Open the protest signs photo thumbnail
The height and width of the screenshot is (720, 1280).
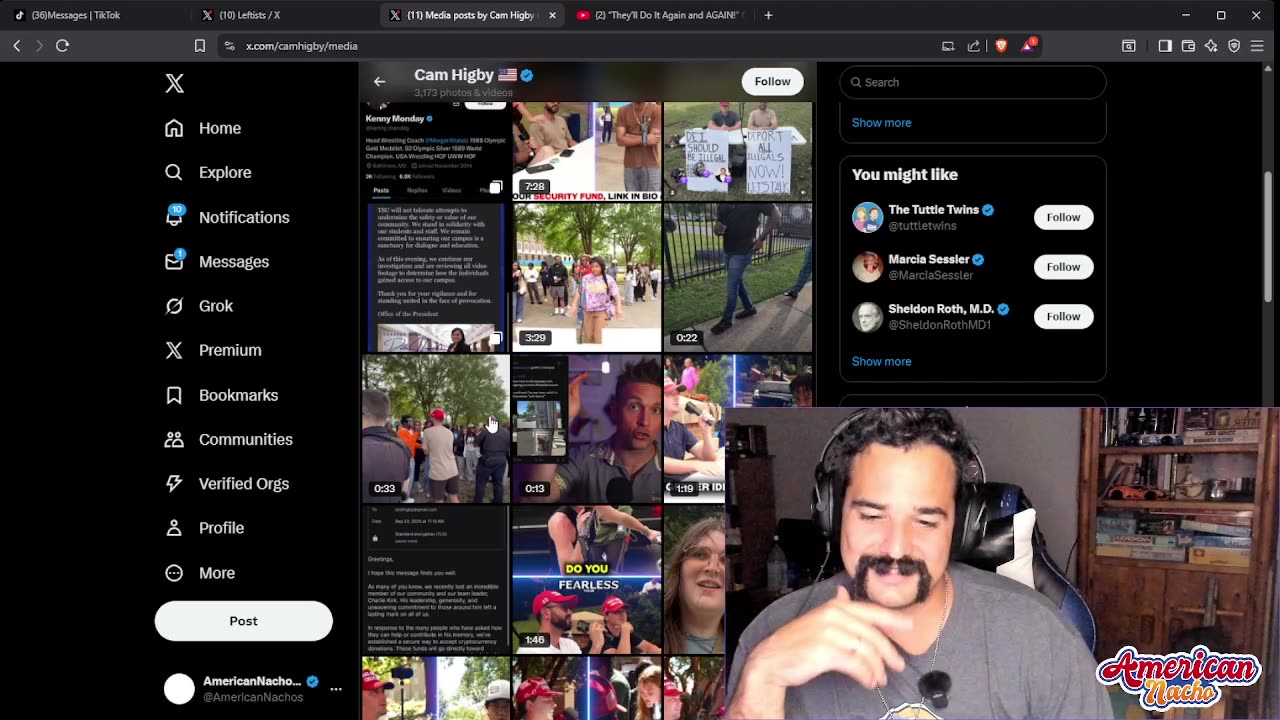[738, 150]
